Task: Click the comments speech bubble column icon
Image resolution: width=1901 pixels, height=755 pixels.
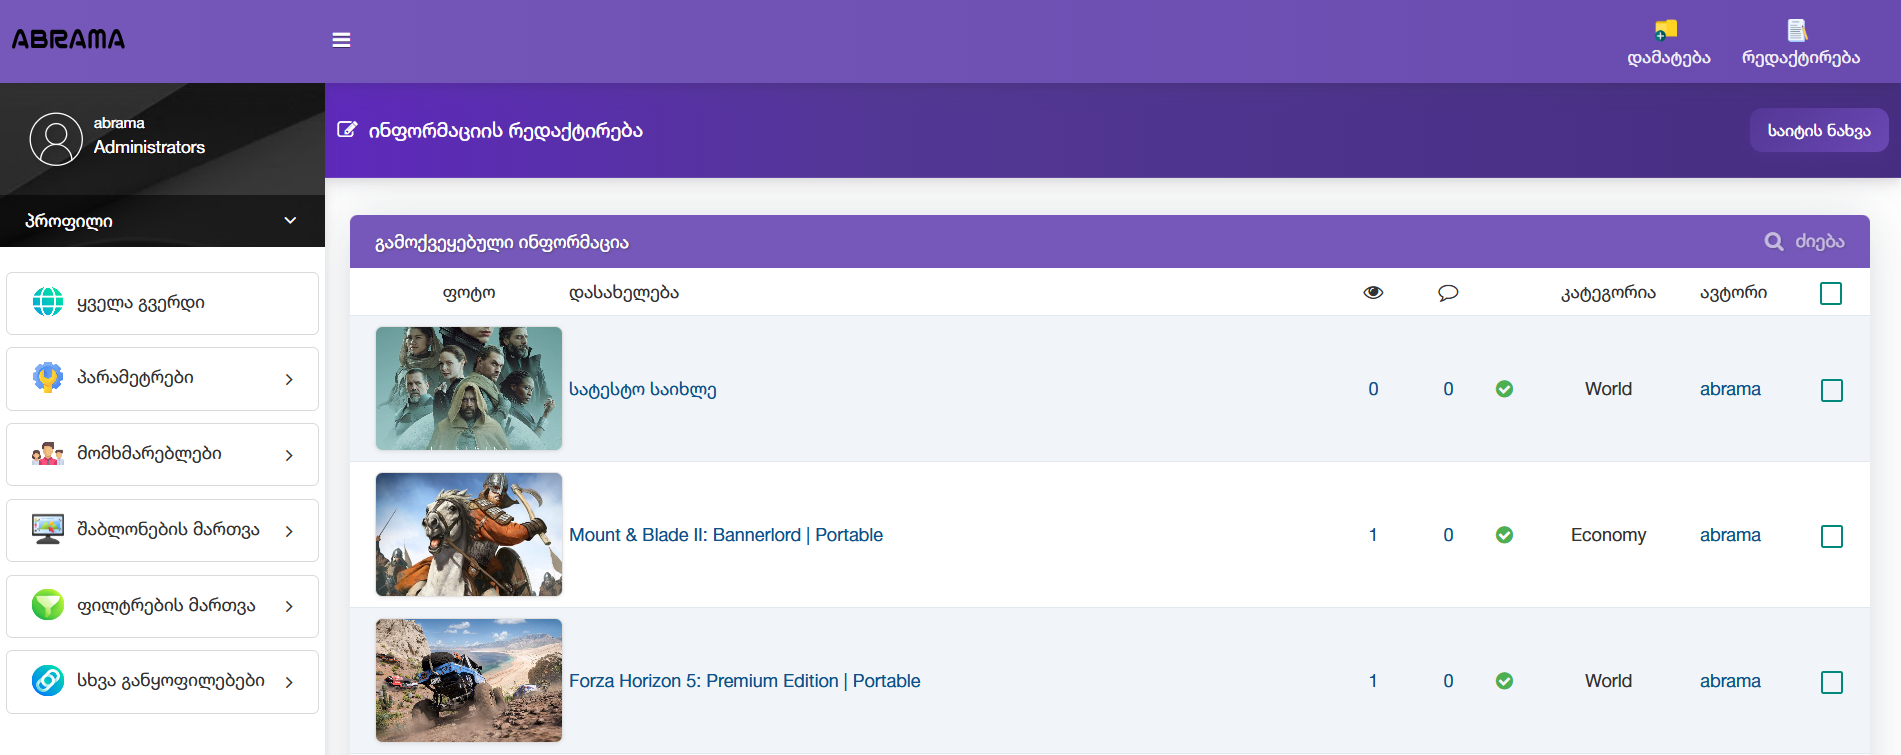Action: point(1448,293)
